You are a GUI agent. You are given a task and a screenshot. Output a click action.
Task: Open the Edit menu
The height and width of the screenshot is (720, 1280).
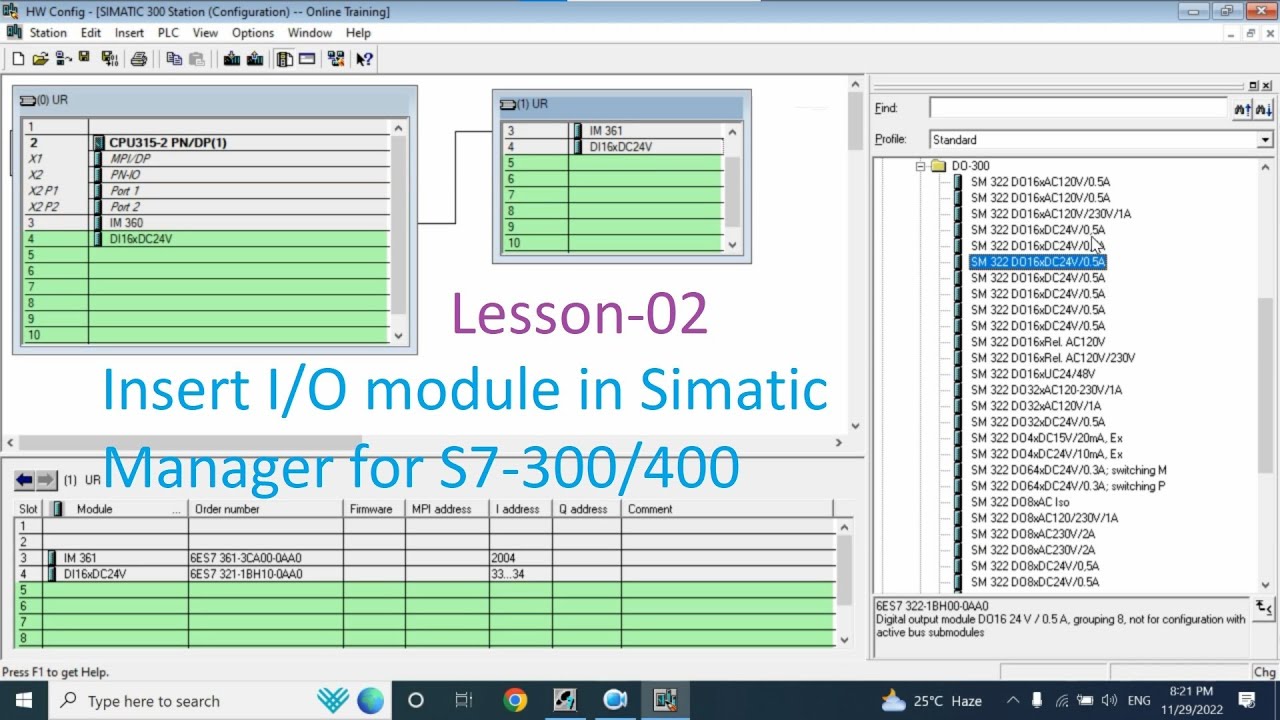click(x=91, y=32)
